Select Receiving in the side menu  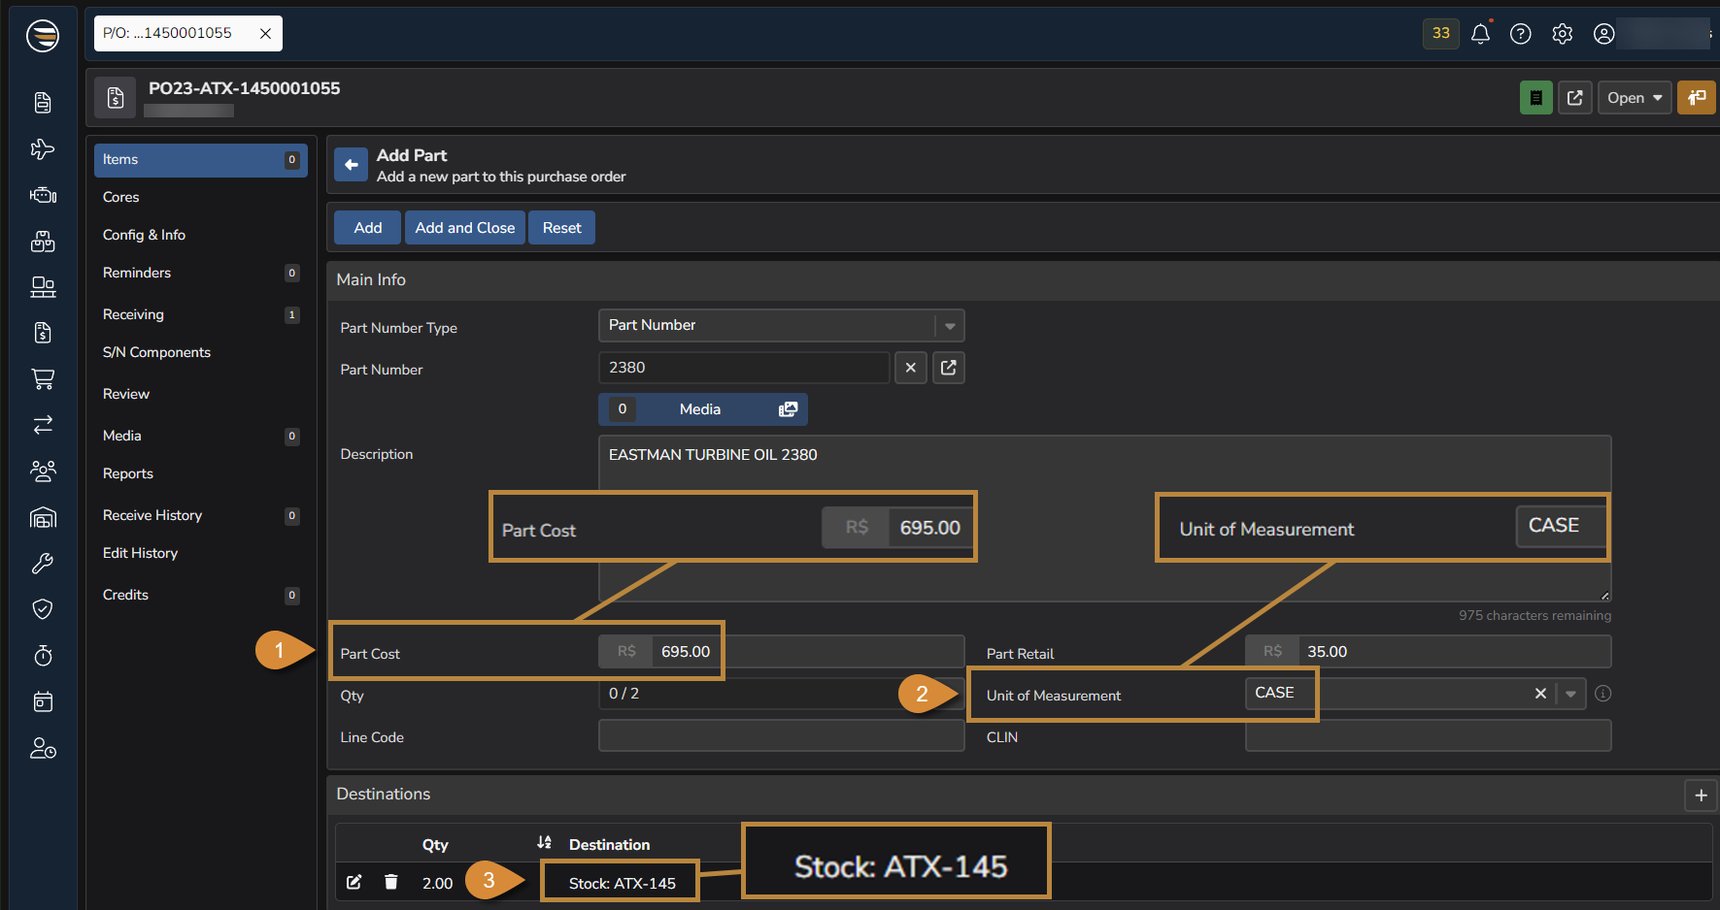point(133,314)
